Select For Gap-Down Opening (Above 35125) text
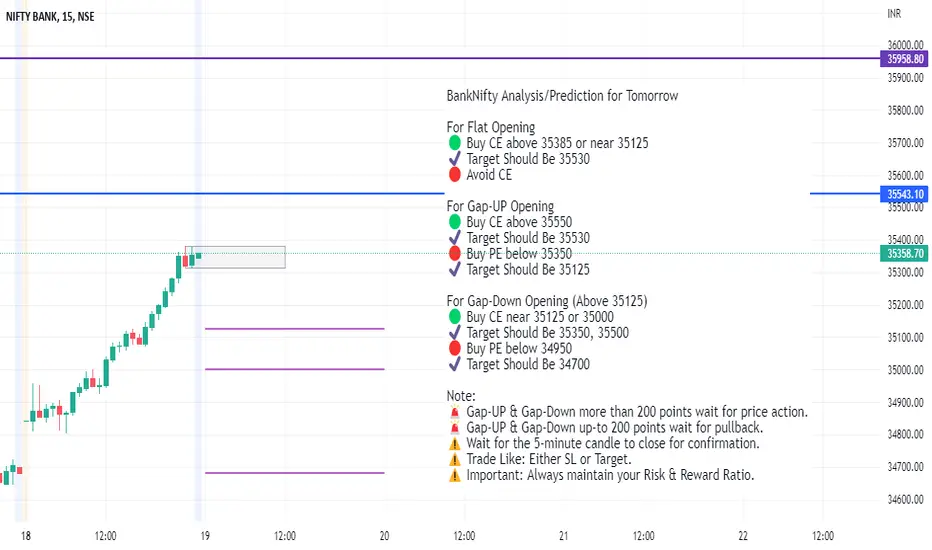The width and height of the screenshot is (932, 550). (x=547, y=301)
